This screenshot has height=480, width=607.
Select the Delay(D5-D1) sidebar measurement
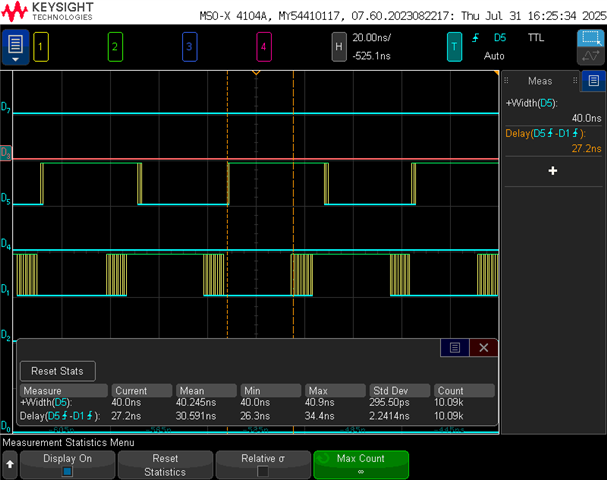[553, 141]
